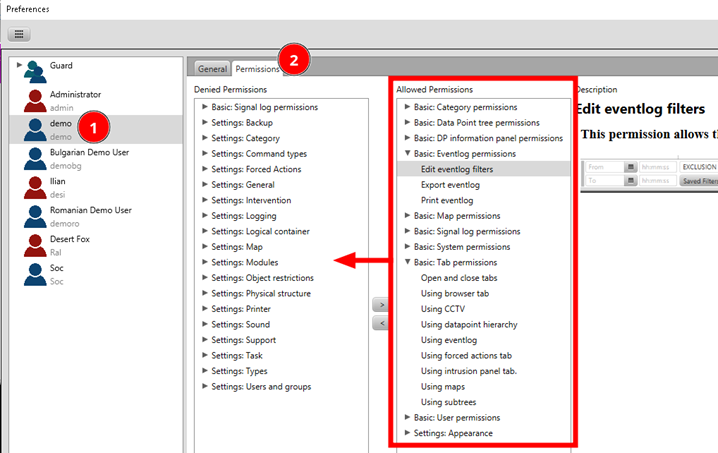The image size is (718, 453).
Task: Switch to the General tab
Action: (x=211, y=69)
